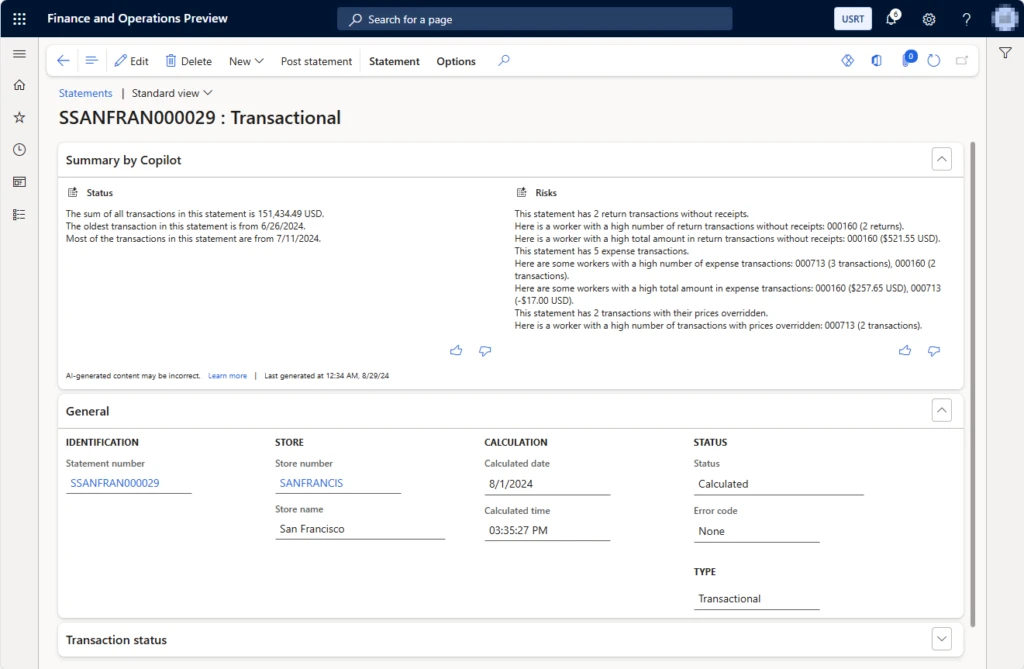This screenshot has height=669, width=1024.
Task: Open the Statements breadcrumb link
Action: (85, 92)
